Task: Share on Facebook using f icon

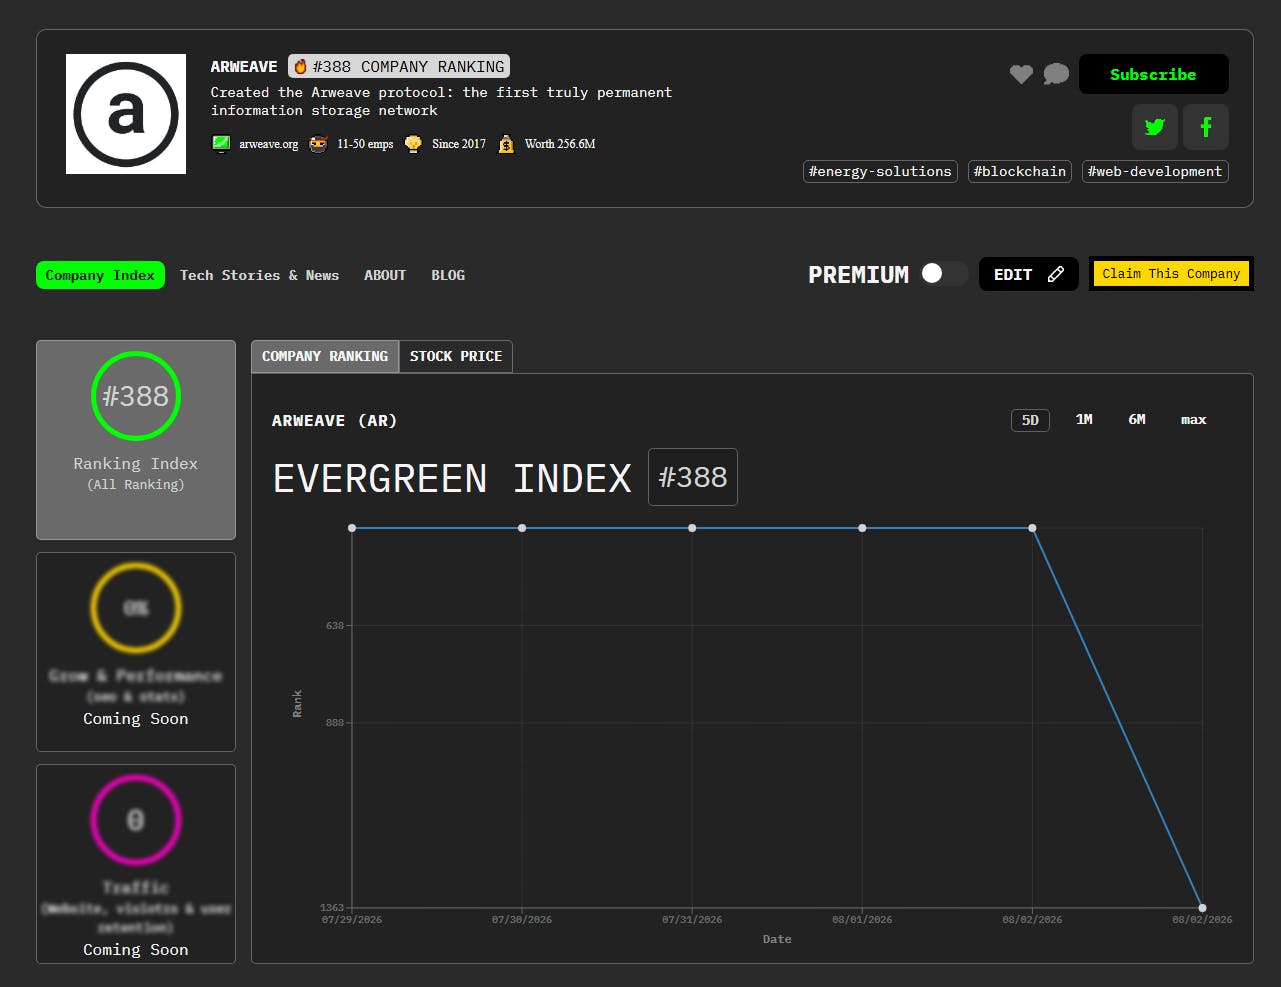Action: point(1206,127)
